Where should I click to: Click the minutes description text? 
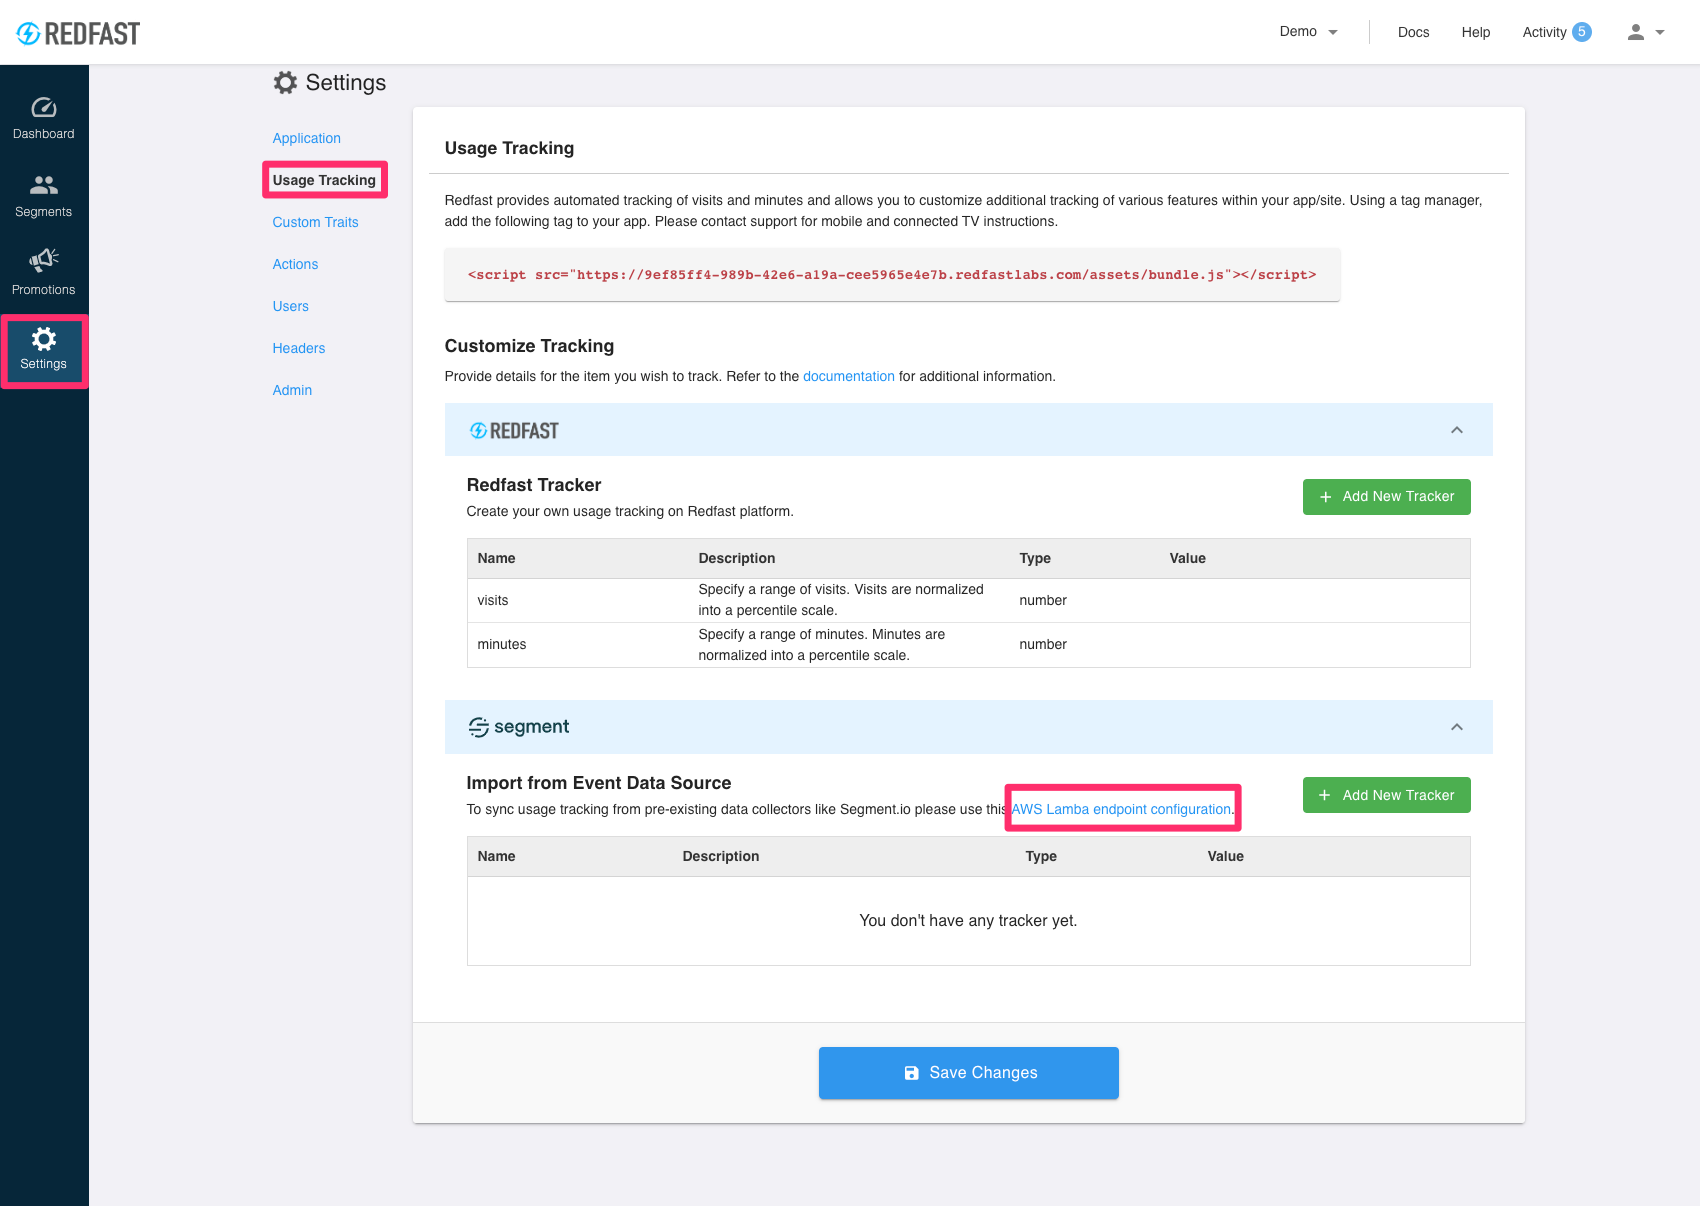coord(822,645)
